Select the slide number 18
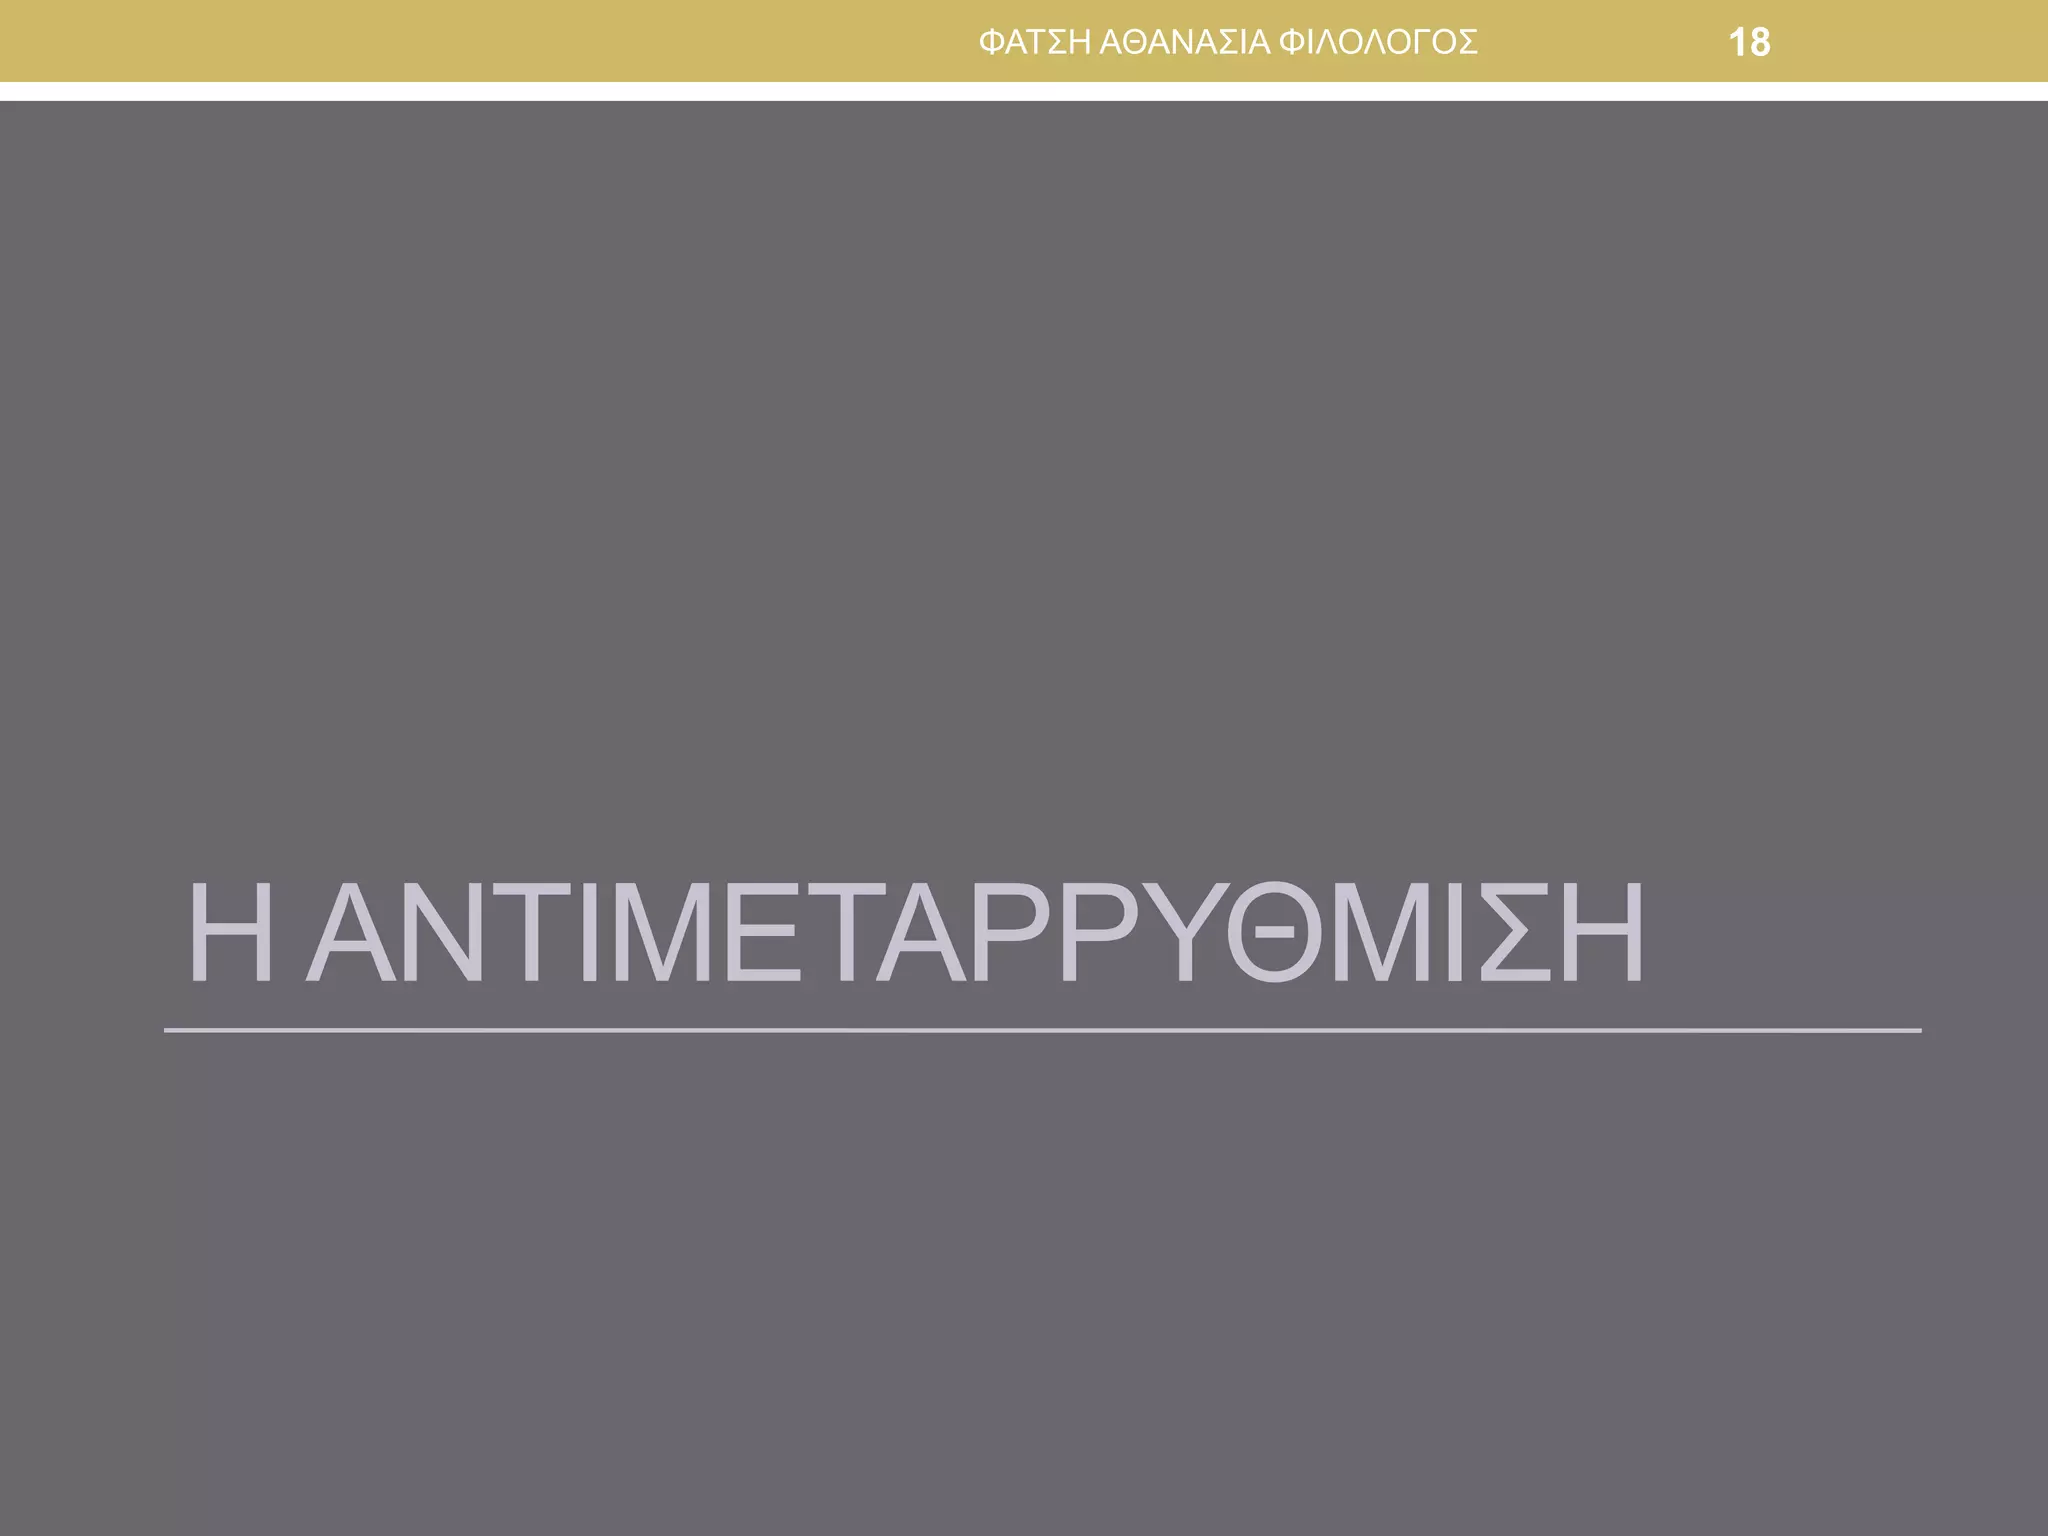This screenshot has width=2048, height=1536. pos(1749,43)
